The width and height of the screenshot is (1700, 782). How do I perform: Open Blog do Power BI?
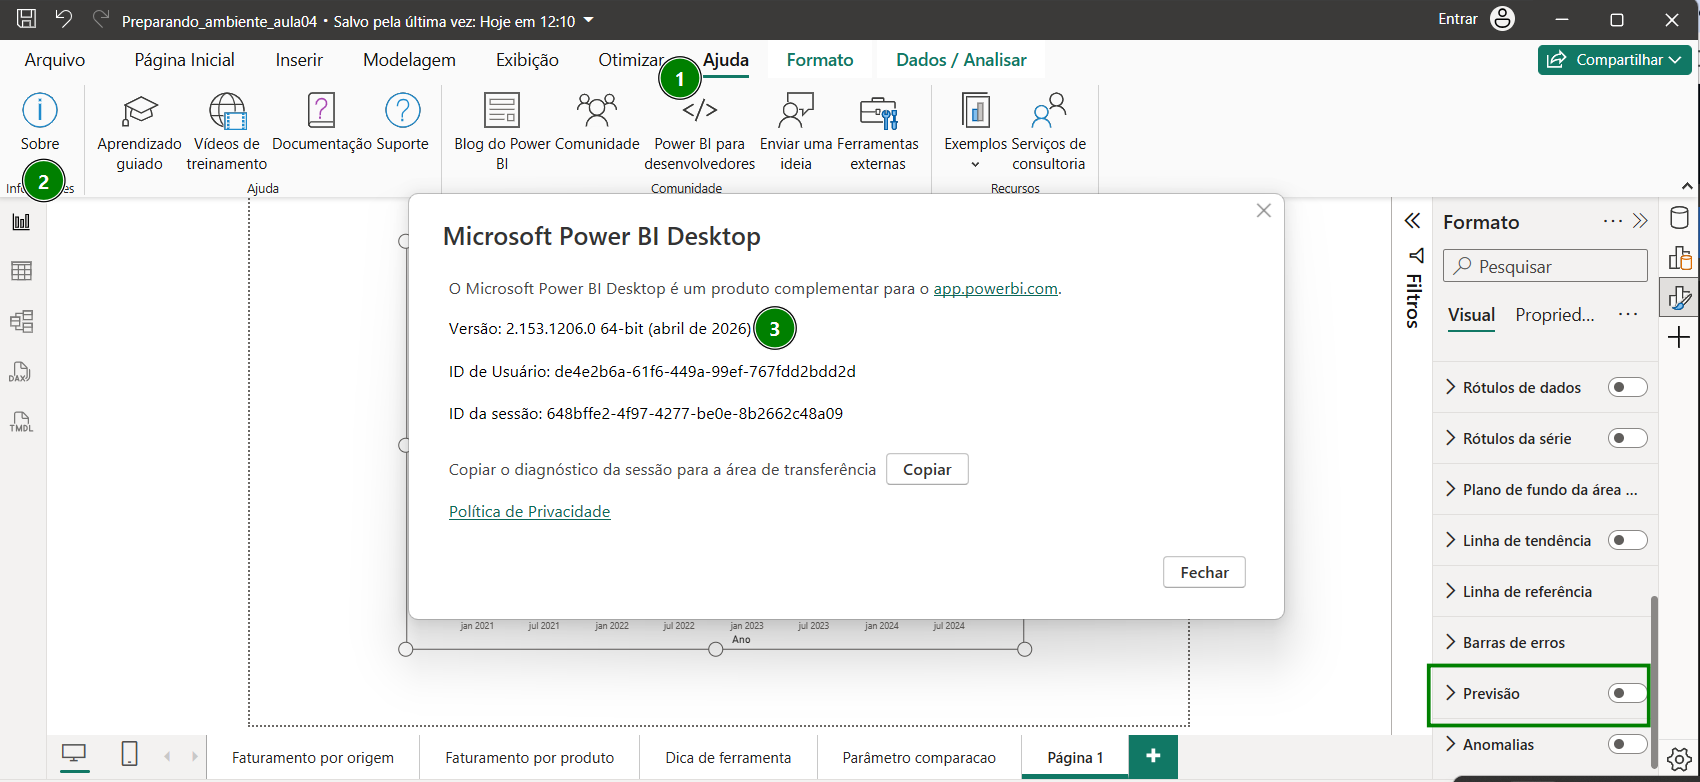pos(502,132)
